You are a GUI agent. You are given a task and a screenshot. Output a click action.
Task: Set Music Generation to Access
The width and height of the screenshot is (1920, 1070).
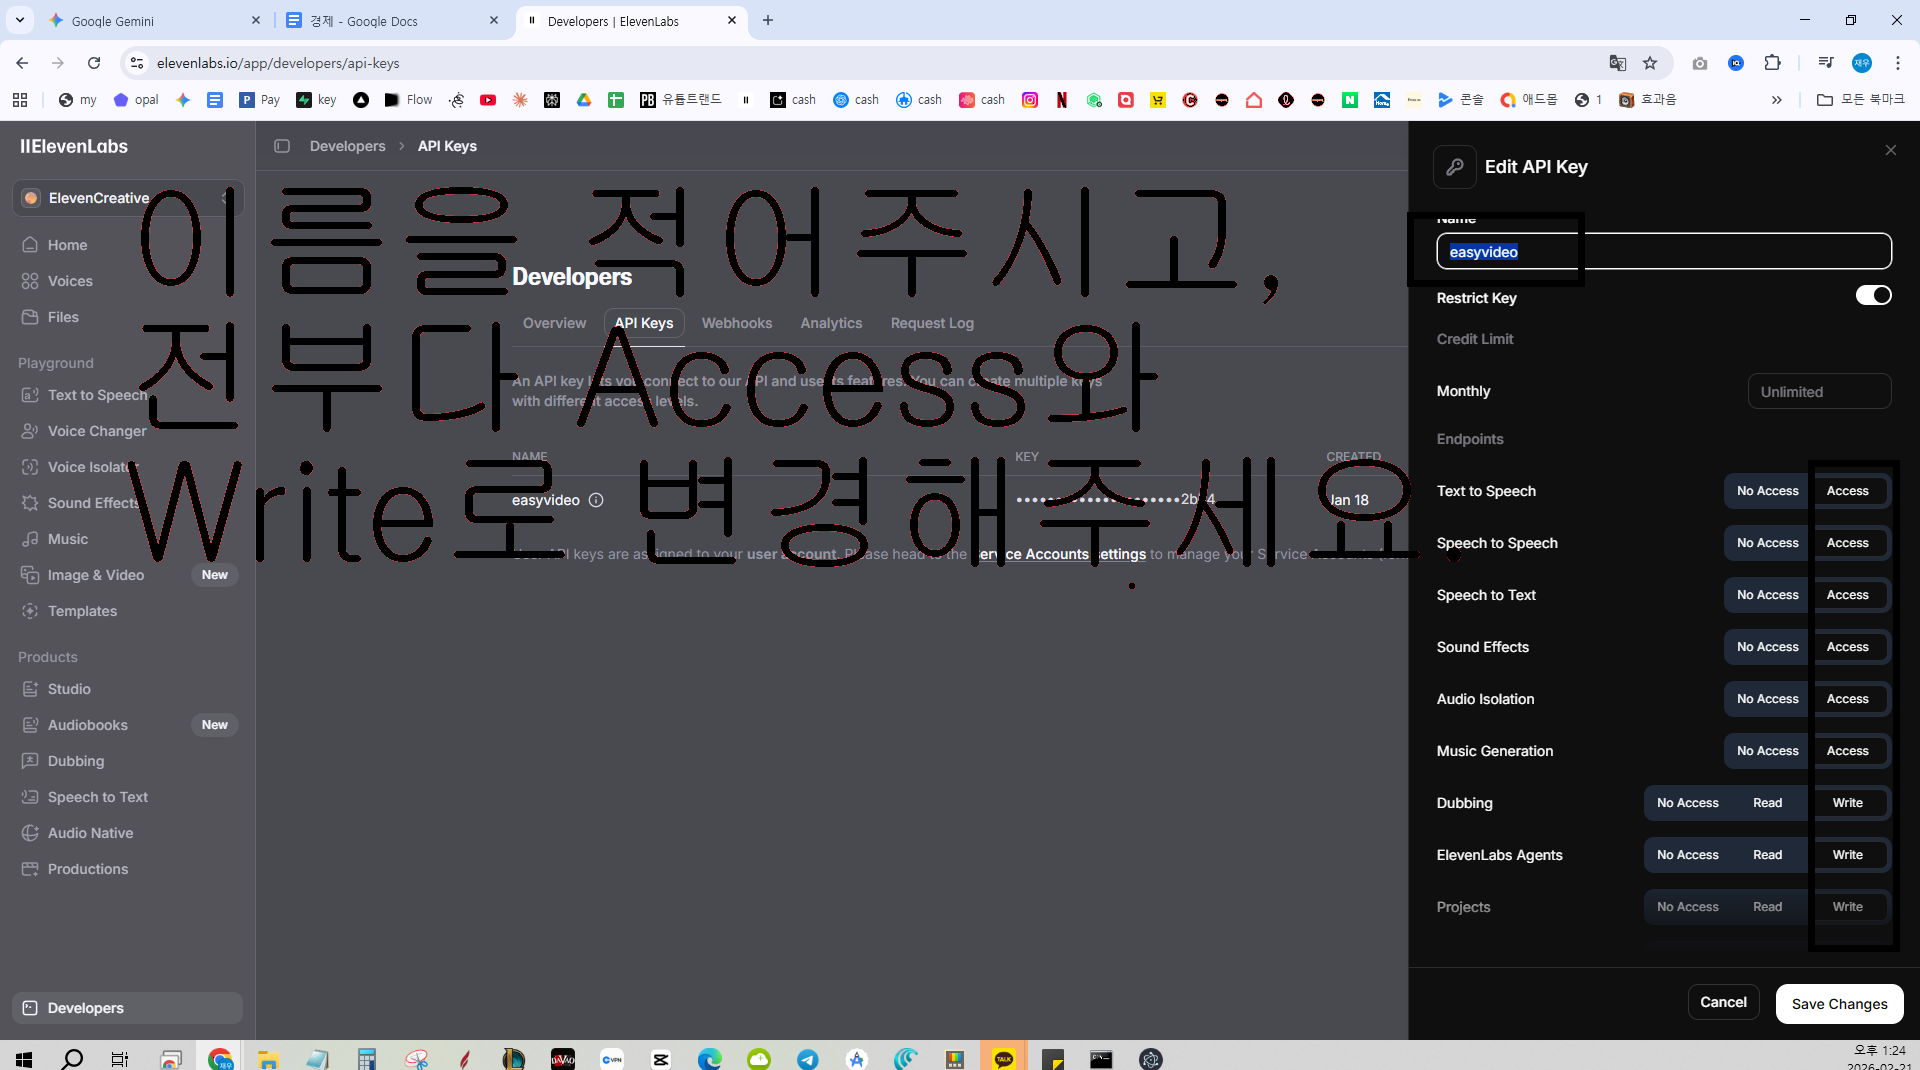coord(1847,751)
